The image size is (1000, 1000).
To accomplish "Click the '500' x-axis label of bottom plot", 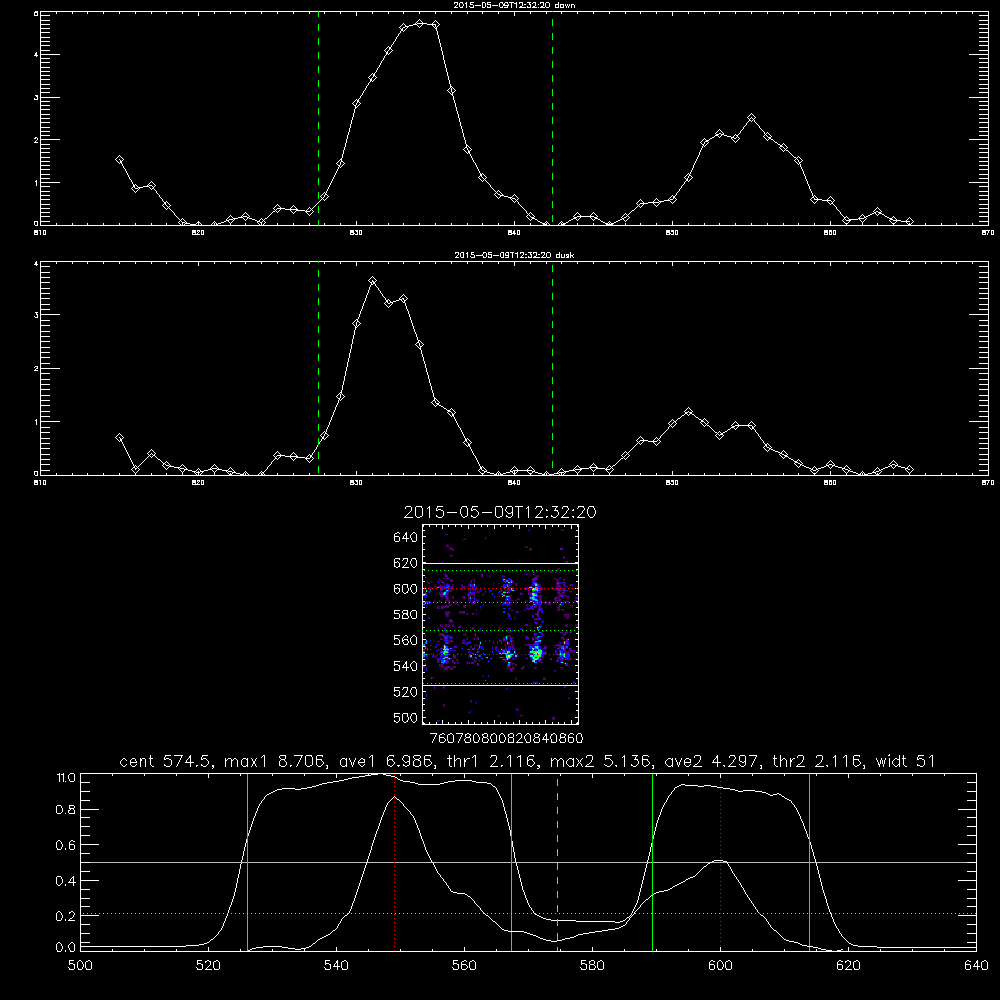I will [80, 966].
